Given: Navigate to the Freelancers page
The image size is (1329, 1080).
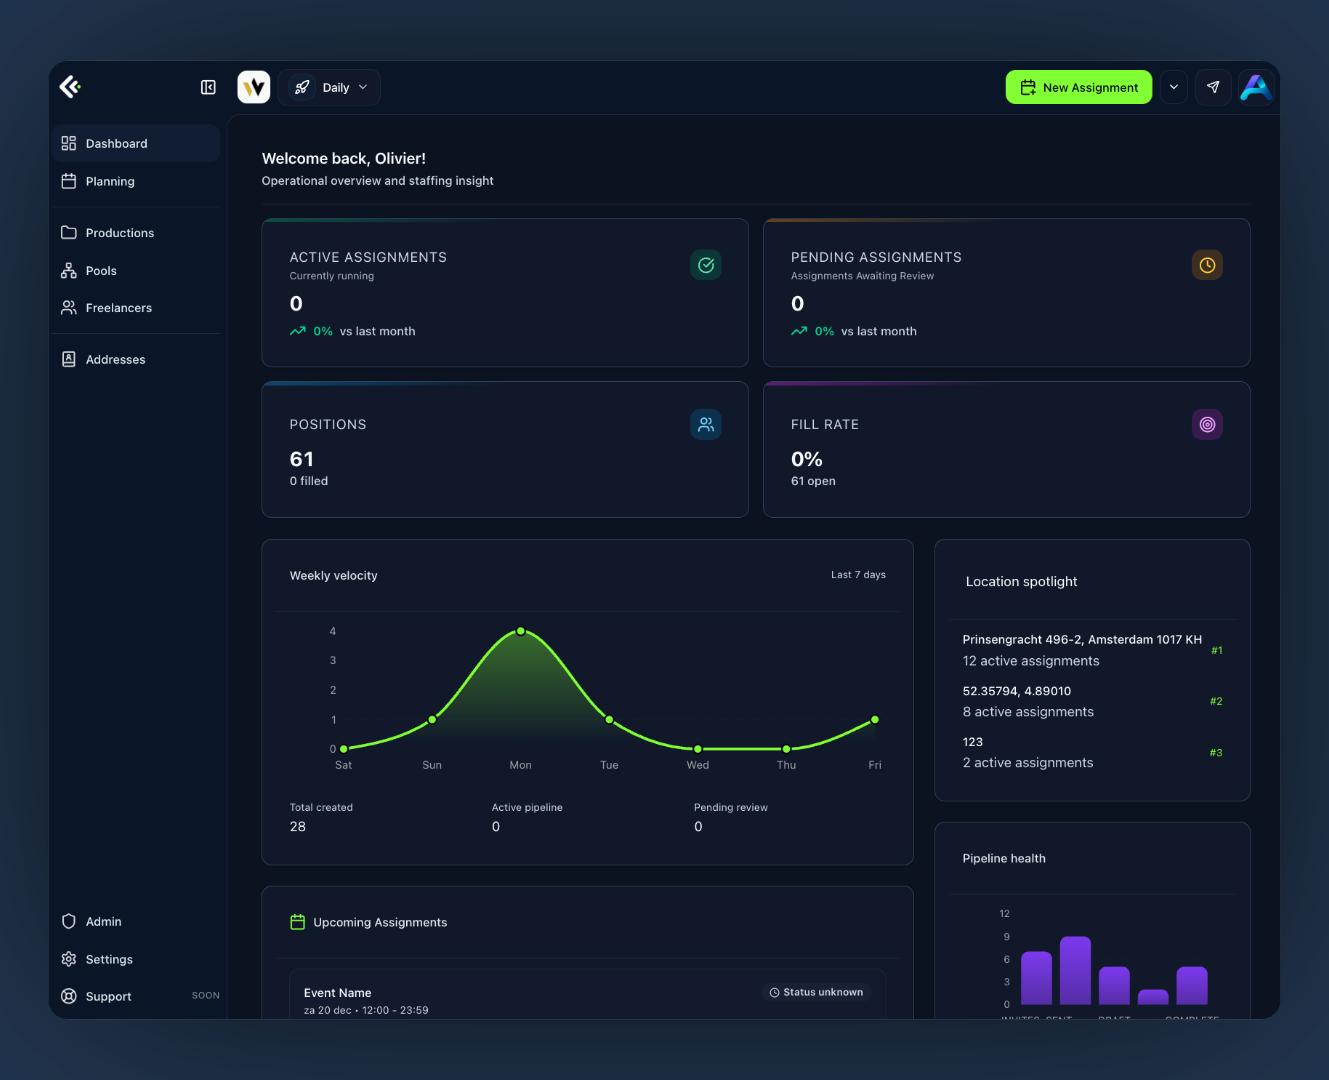Looking at the screenshot, I should (118, 308).
